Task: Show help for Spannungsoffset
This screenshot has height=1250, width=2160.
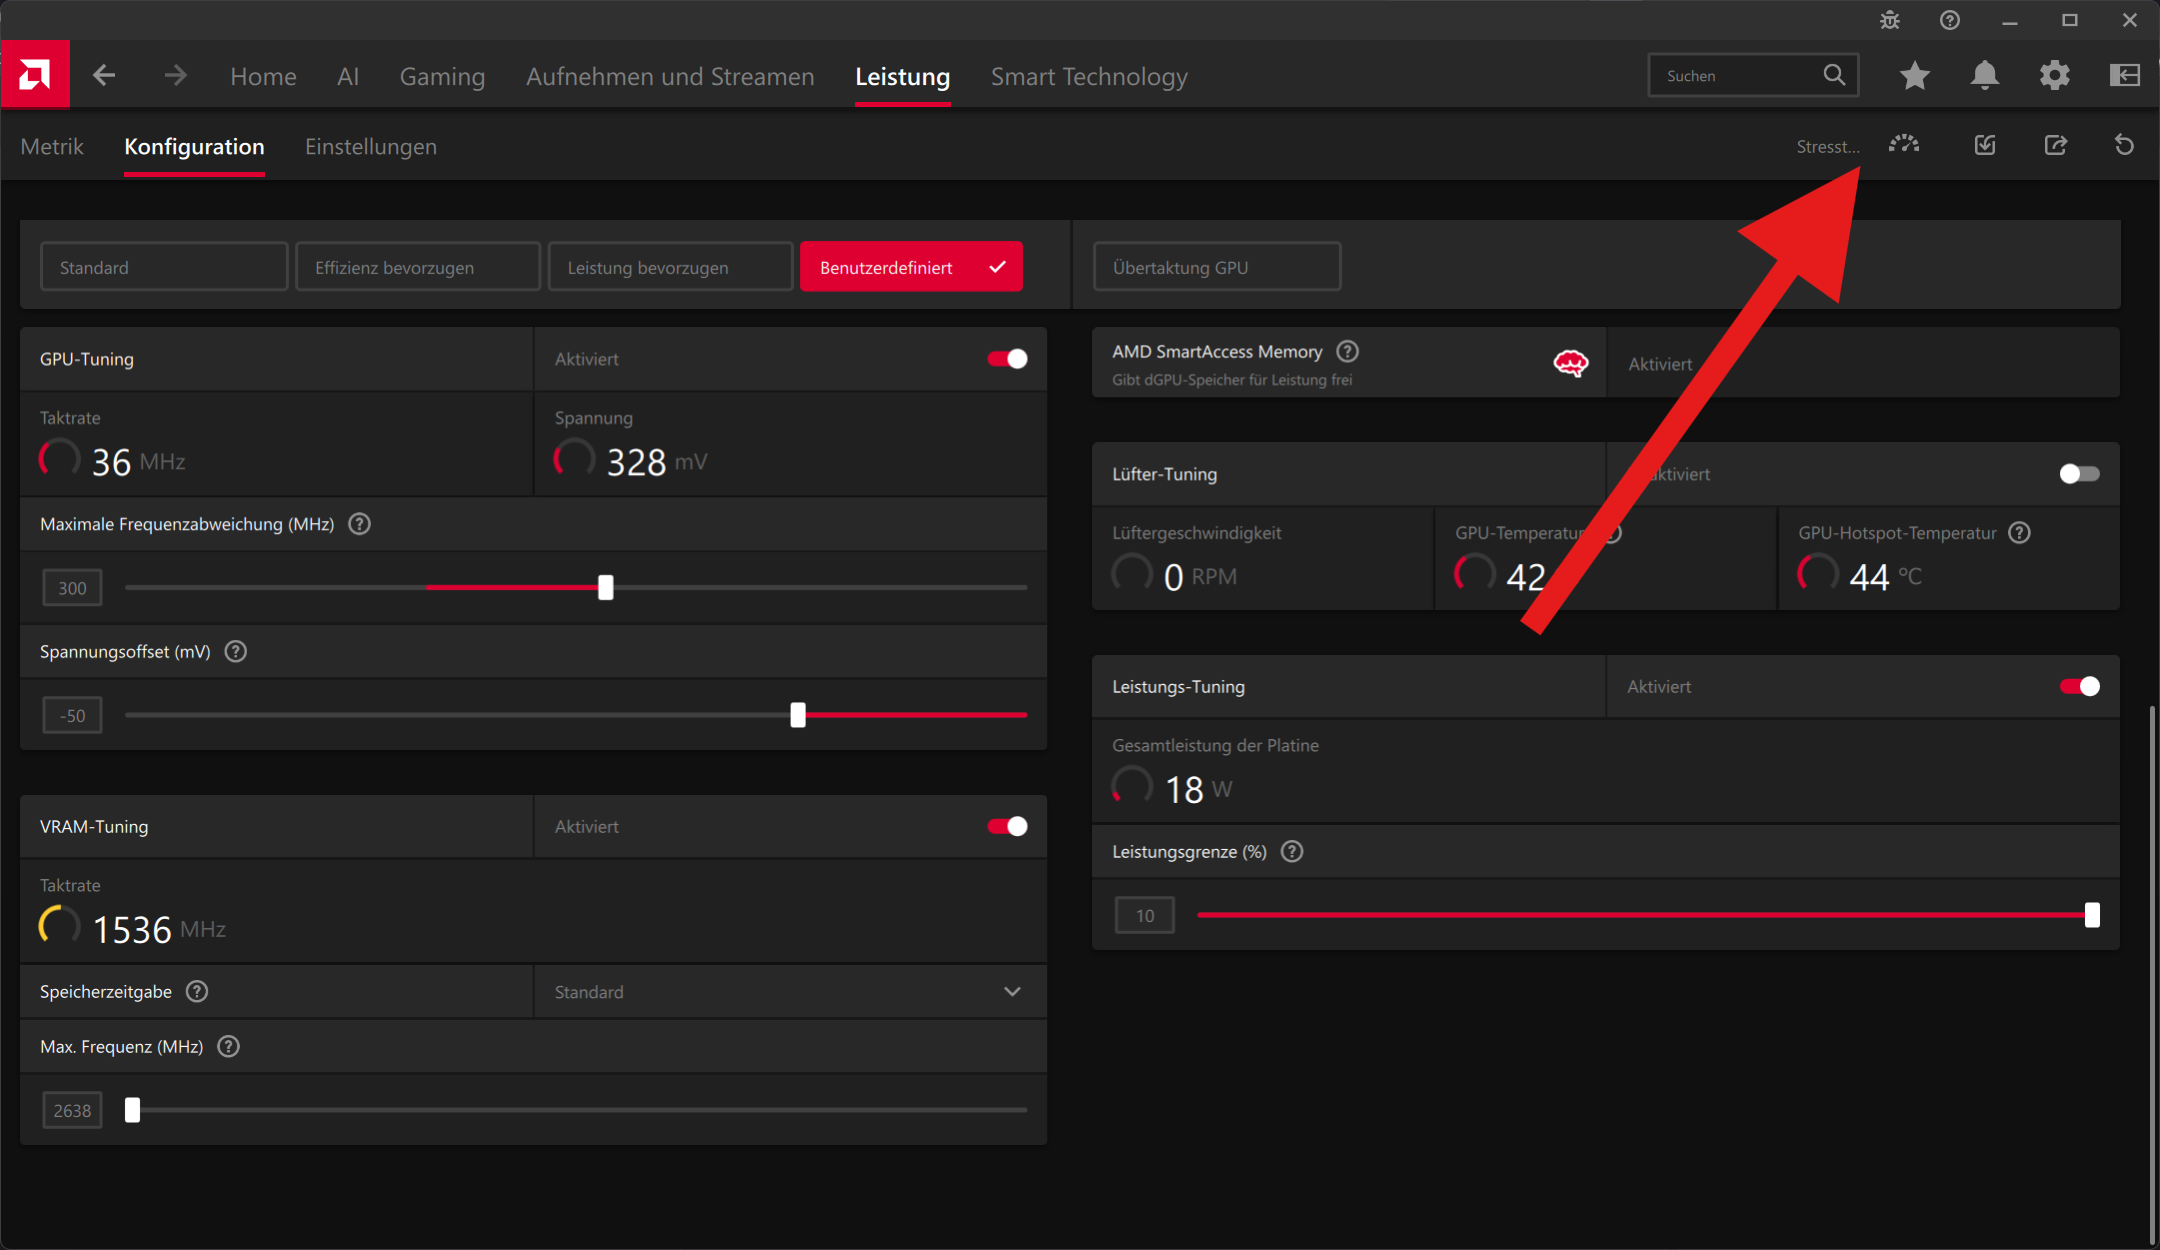Action: click(236, 652)
